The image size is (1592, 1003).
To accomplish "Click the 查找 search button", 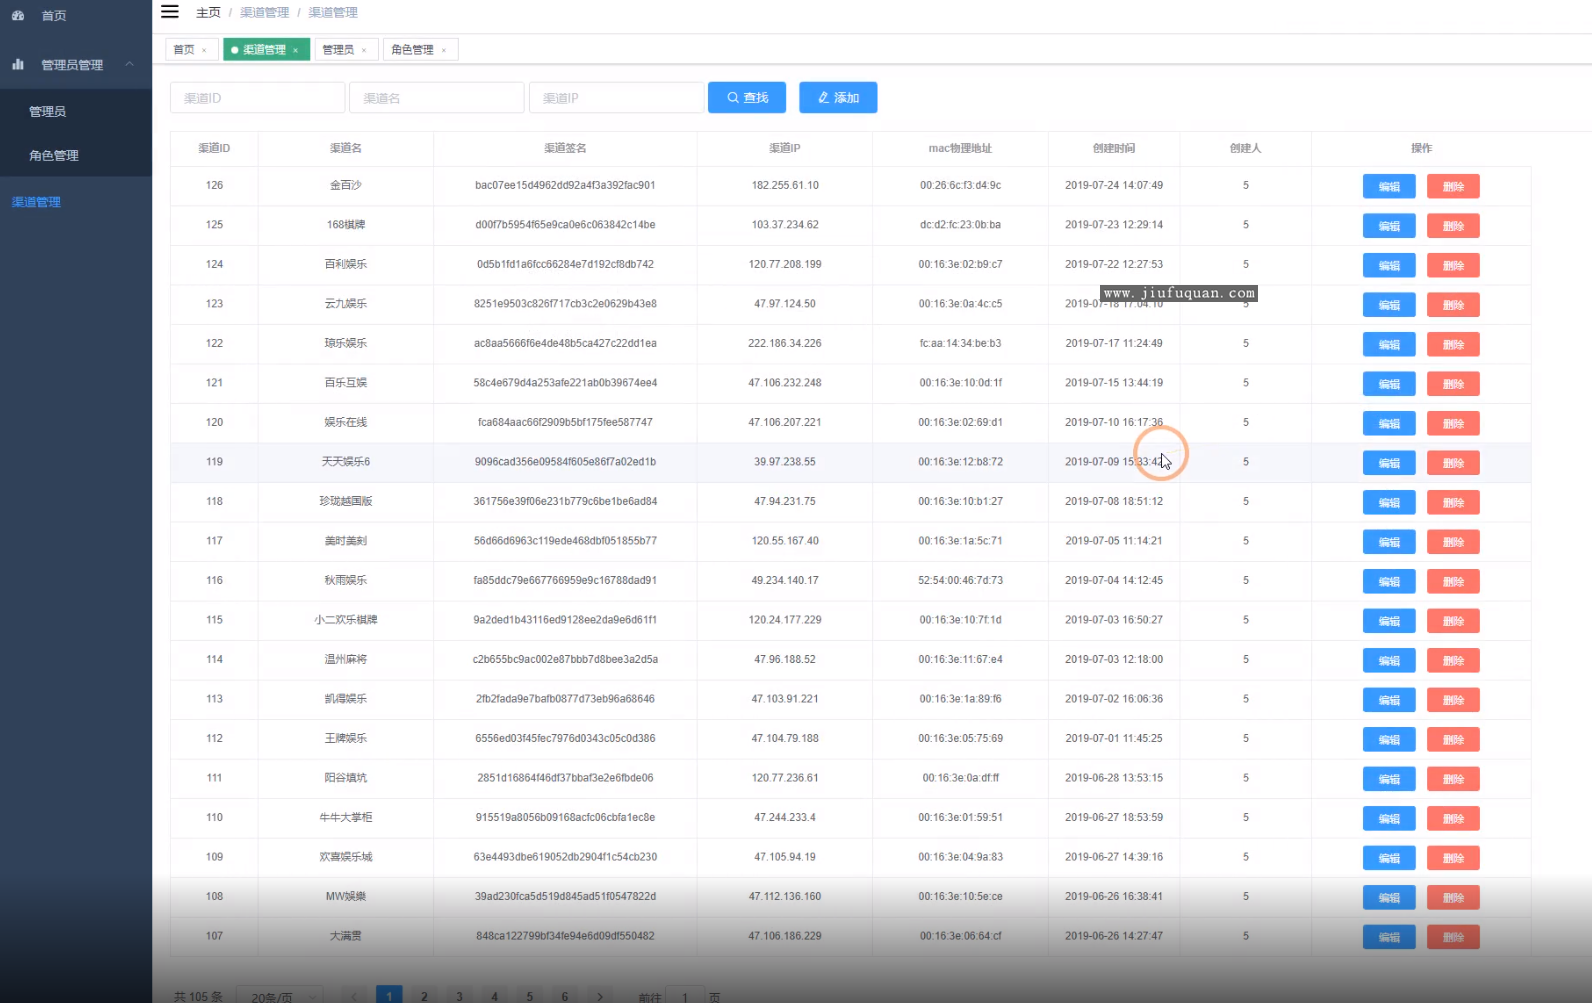I will pyautogui.click(x=747, y=98).
